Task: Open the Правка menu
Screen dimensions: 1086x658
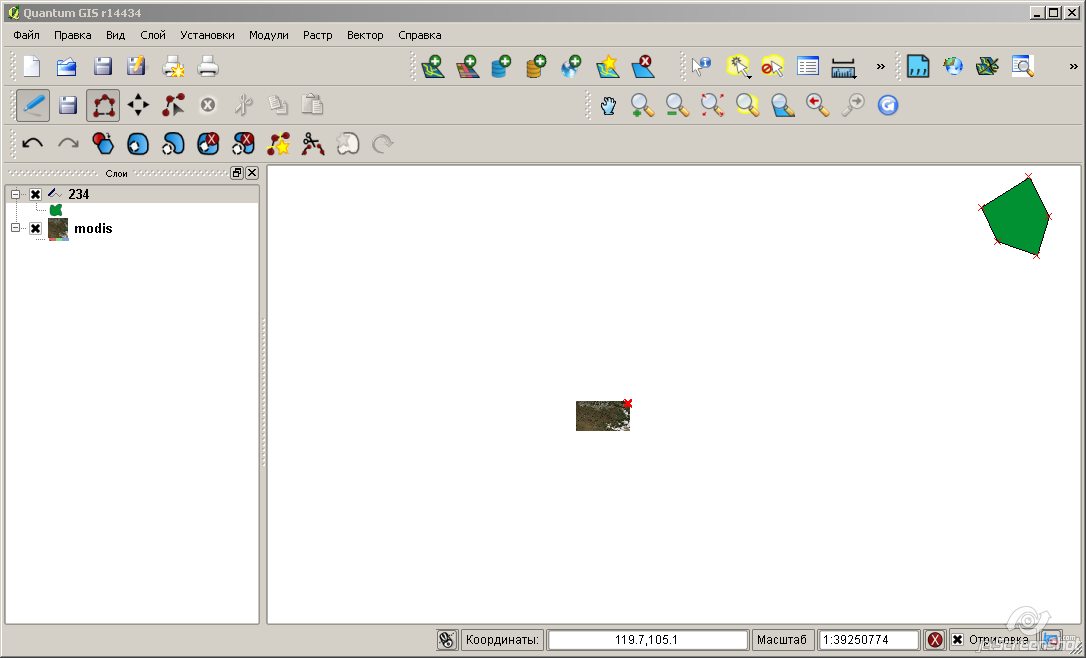Action: coord(73,35)
